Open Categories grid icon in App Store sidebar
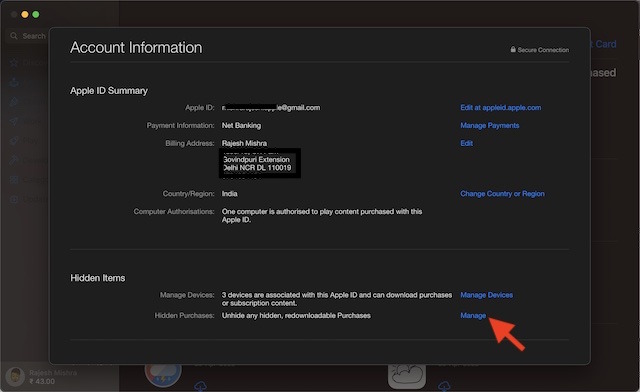Image resolution: width=640 pixels, height=392 pixels. 14,180
